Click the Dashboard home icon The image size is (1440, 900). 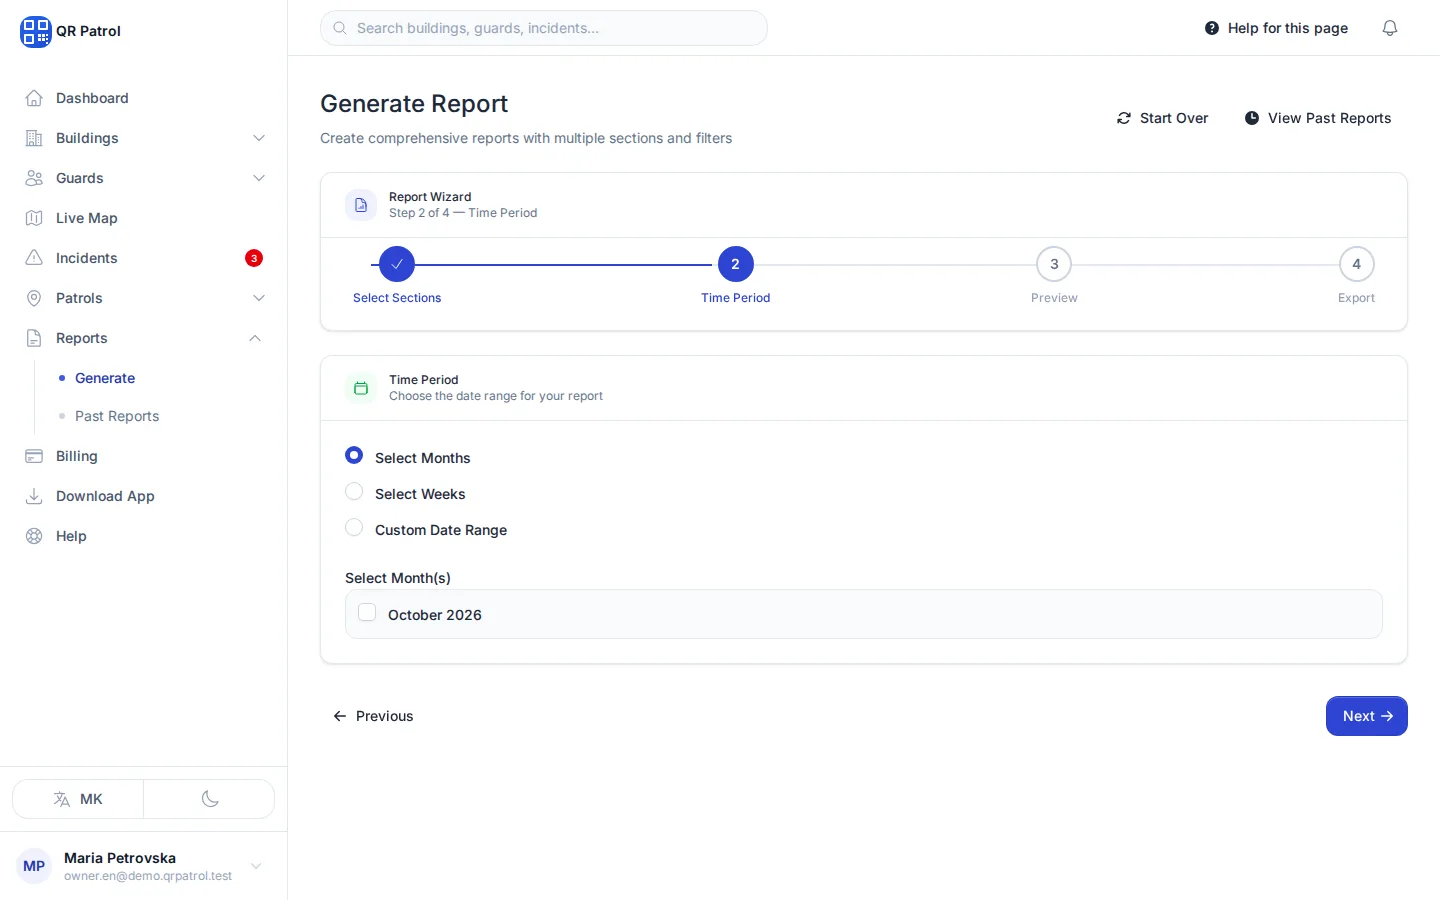[34, 98]
